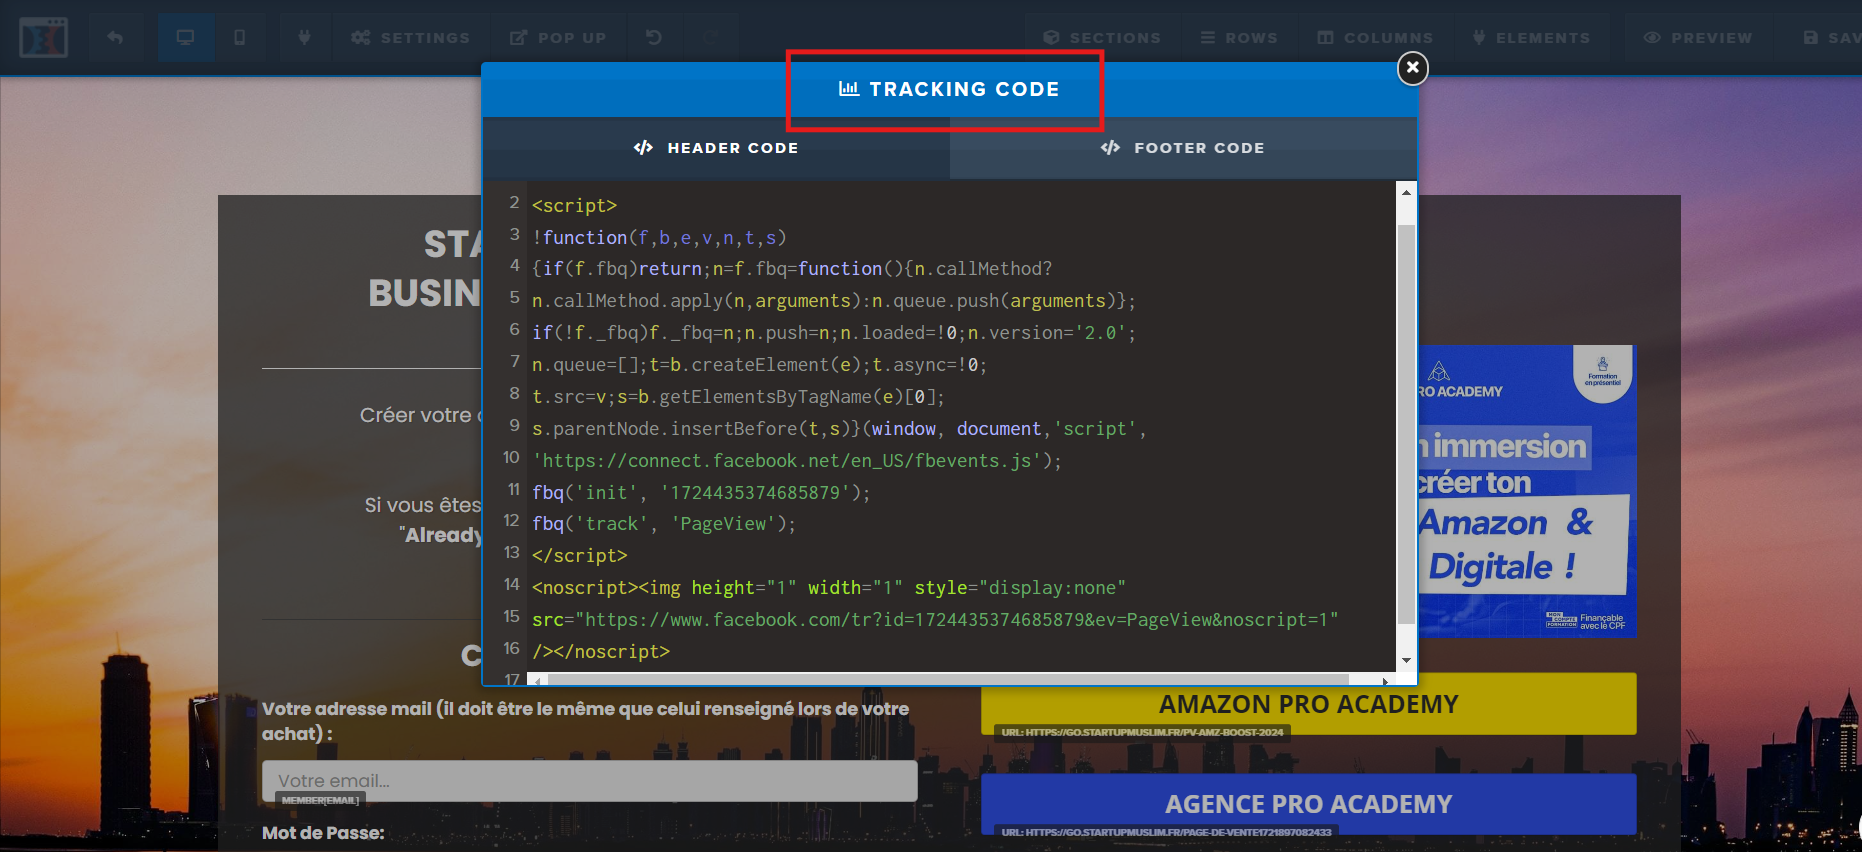Click the plug integrations icon
The height and width of the screenshot is (852, 1862).
tap(304, 37)
